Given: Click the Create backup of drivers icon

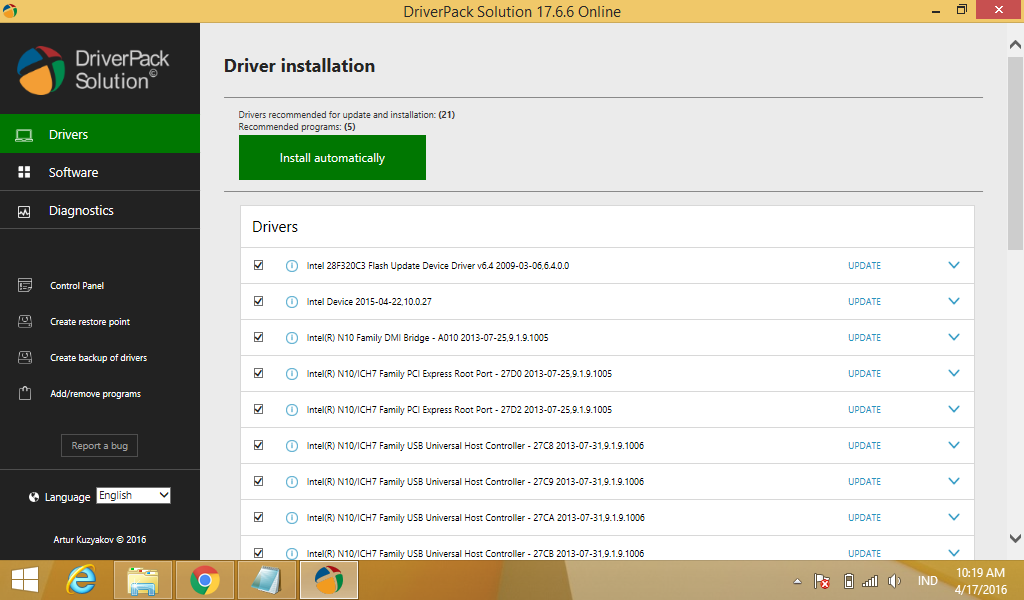Looking at the screenshot, I should 25,357.
